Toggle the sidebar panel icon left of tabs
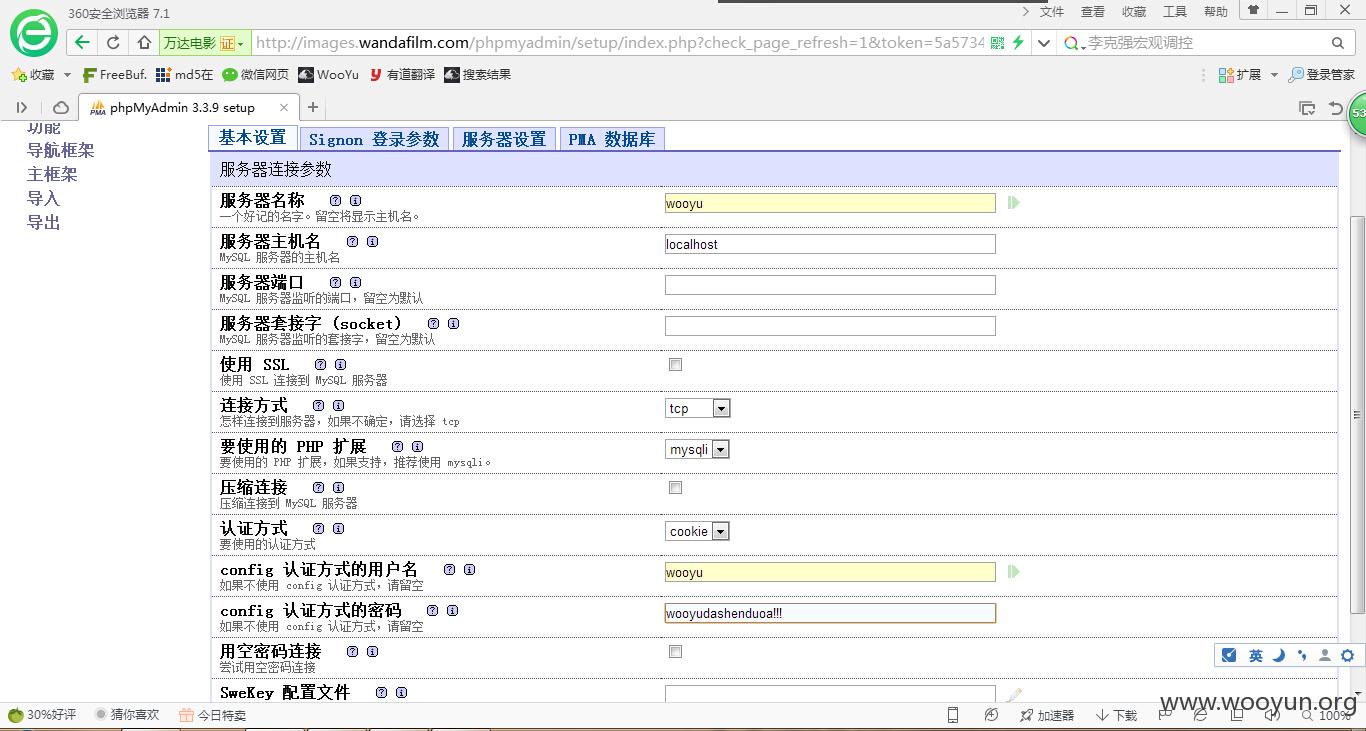Image resolution: width=1366 pixels, height=731 pixels. pyautogui.click(x=22, y=107)
